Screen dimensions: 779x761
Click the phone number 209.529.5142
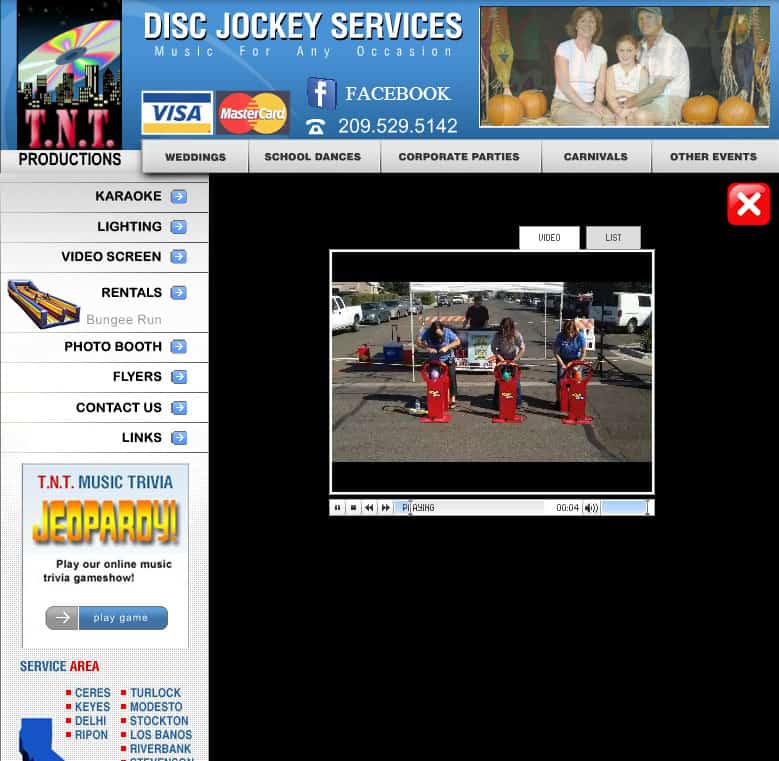click(397, 126)
